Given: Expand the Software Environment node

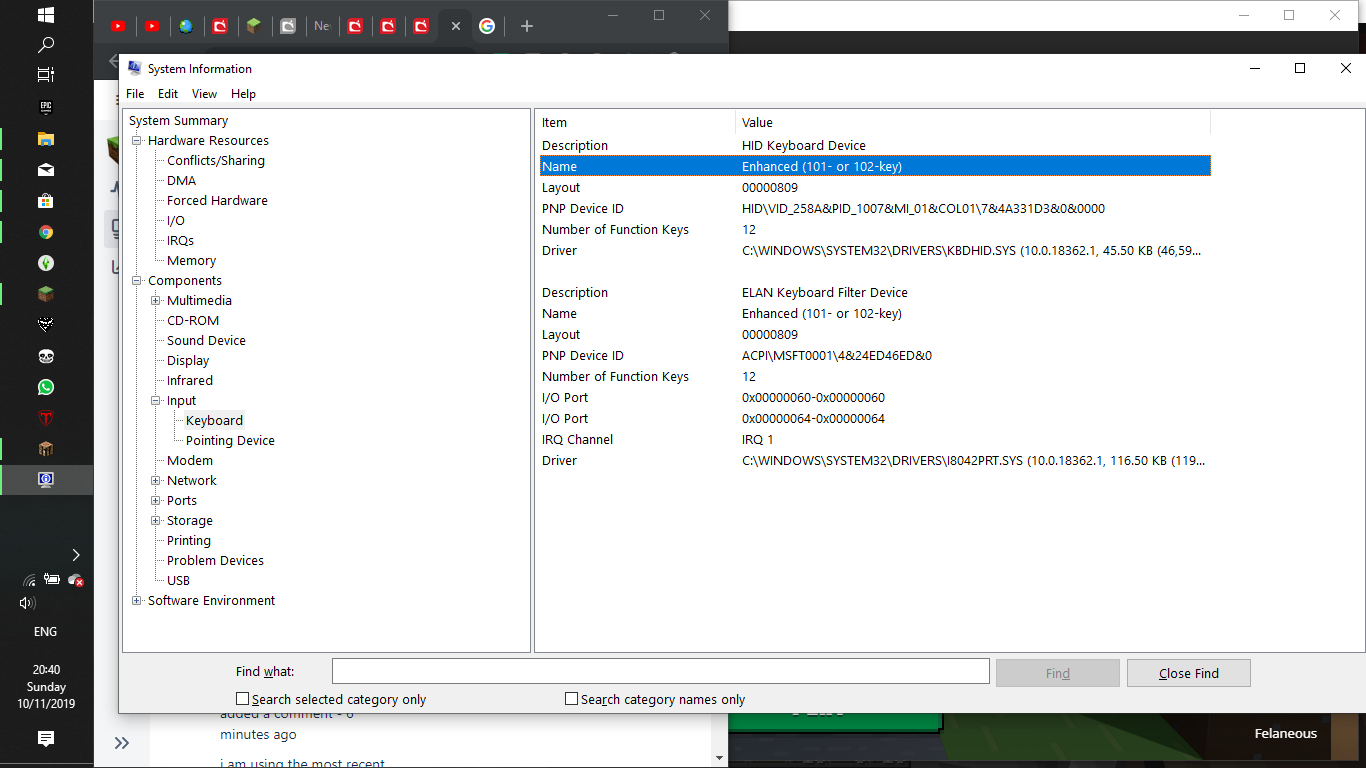Looking at the screenshot, I should [137, 601].
